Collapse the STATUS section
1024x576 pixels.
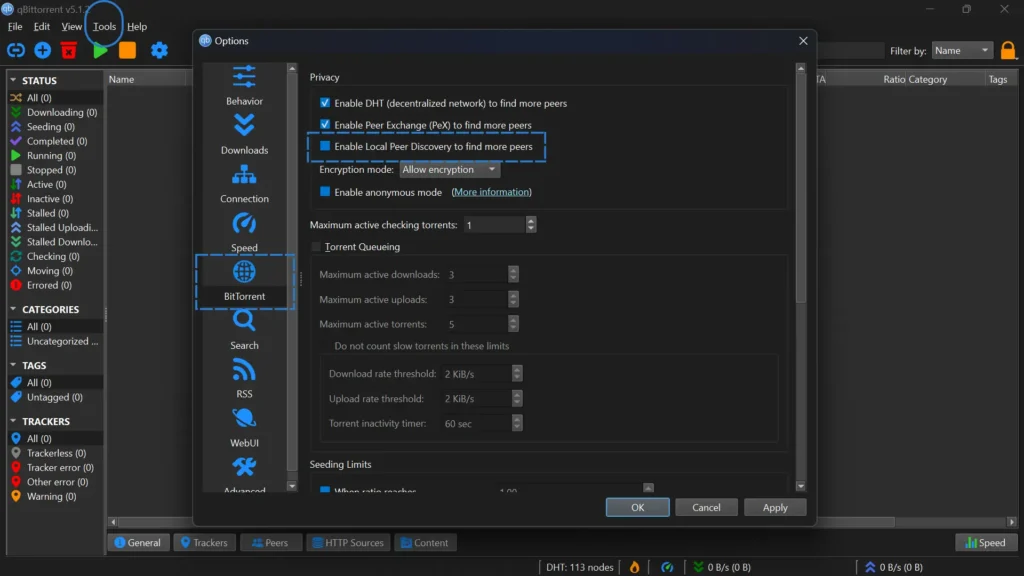point(13,80)
